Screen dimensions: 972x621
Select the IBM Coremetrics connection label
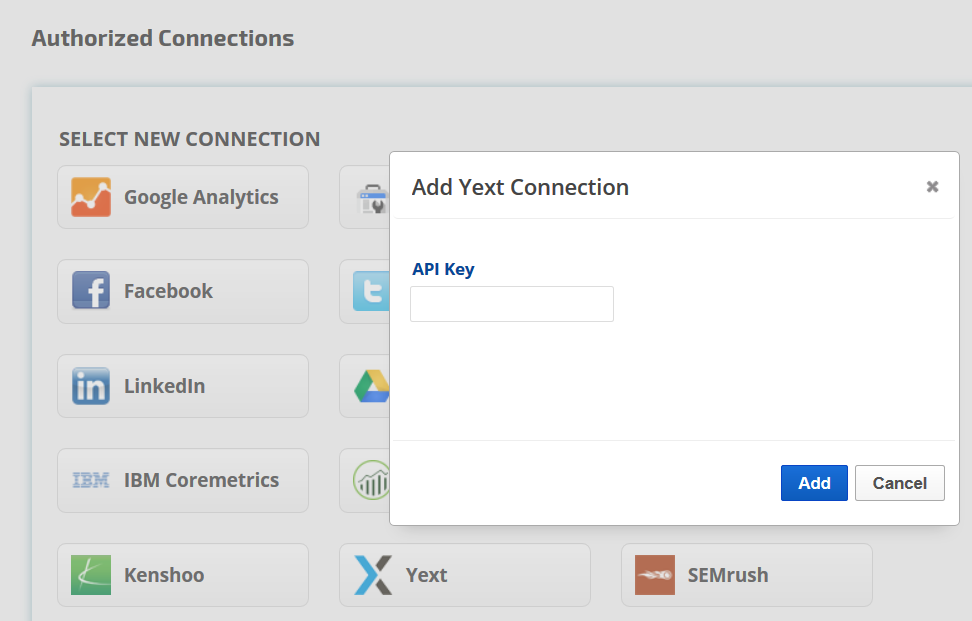[x=201, y=480]
